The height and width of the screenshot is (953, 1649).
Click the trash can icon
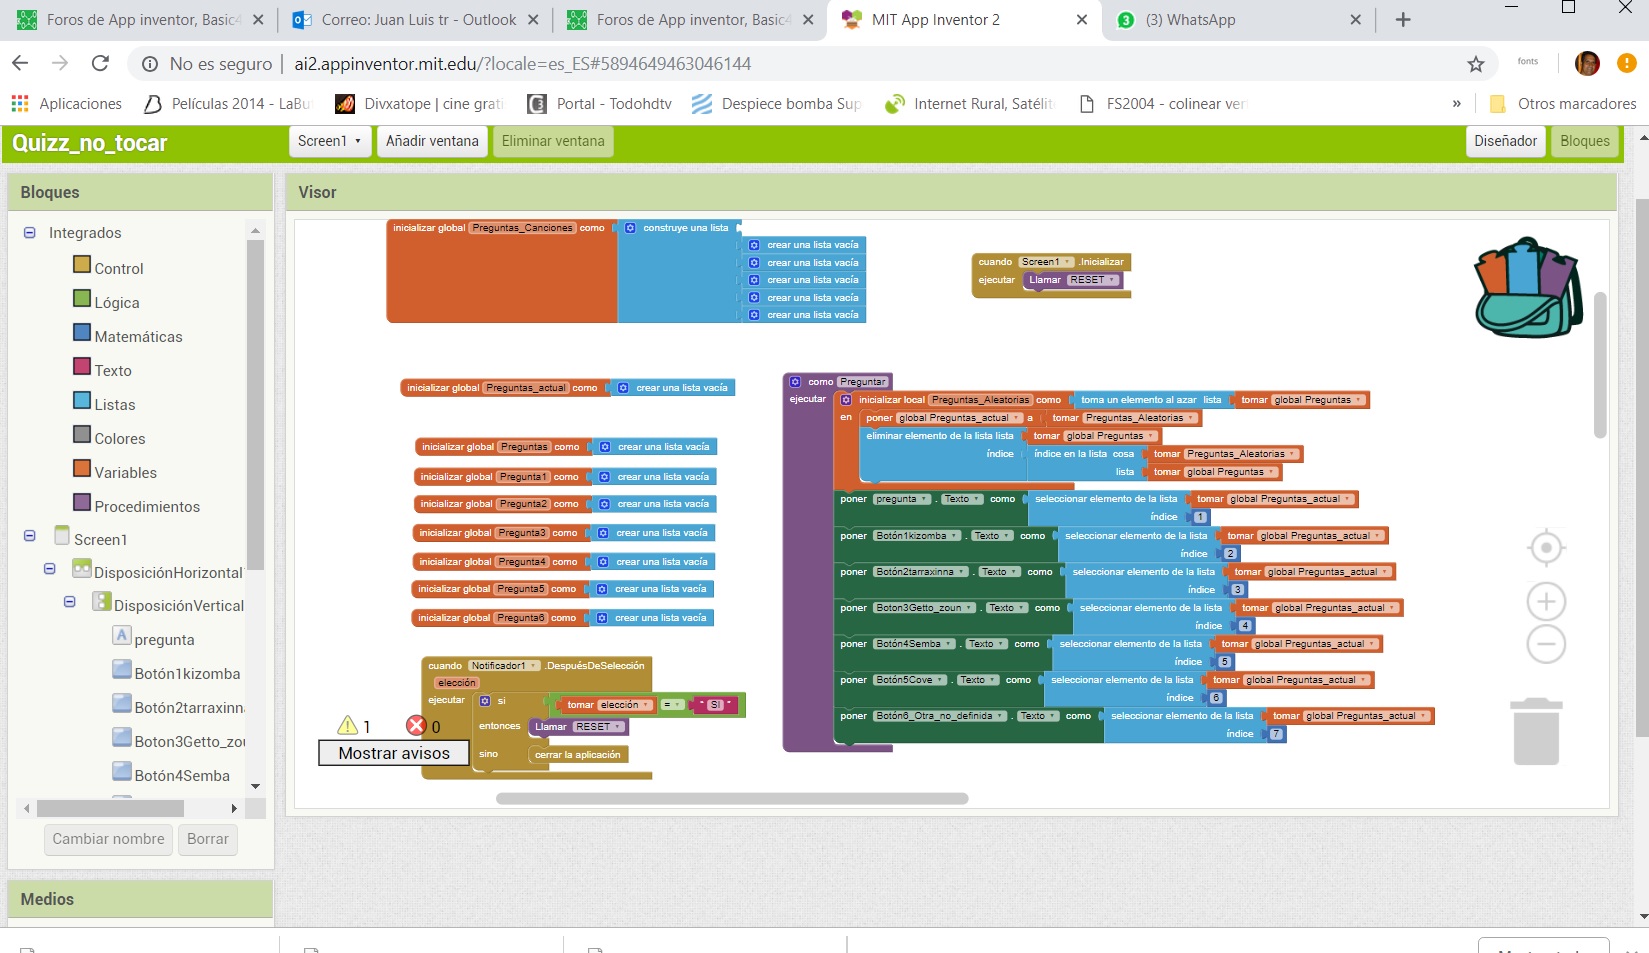[x=1536, y=732]
